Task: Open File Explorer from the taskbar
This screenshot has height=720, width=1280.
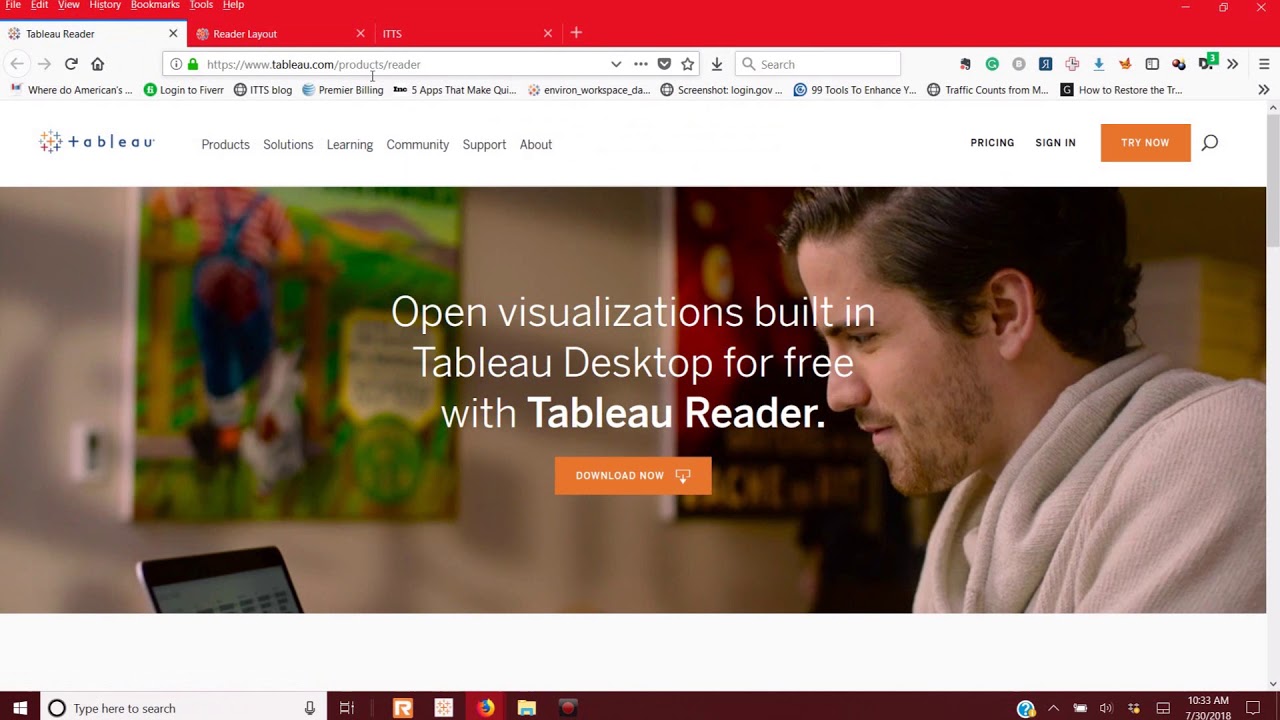Action: coord(526,708)
